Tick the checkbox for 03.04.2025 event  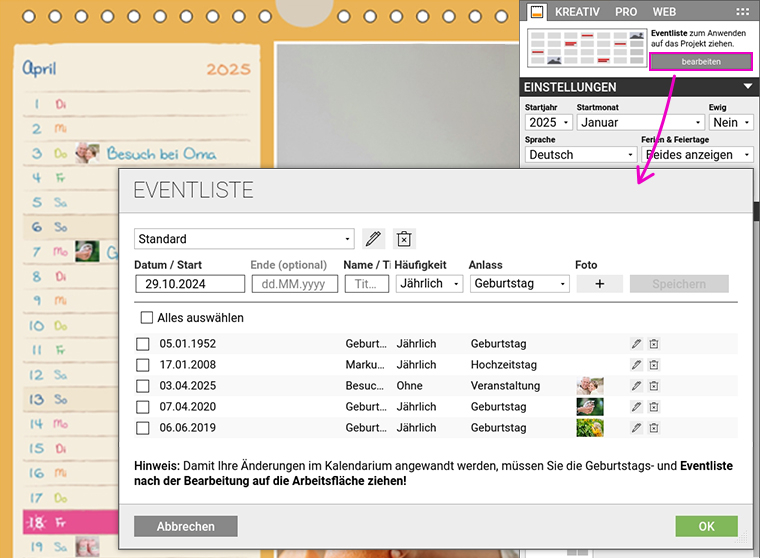[143, 386]
